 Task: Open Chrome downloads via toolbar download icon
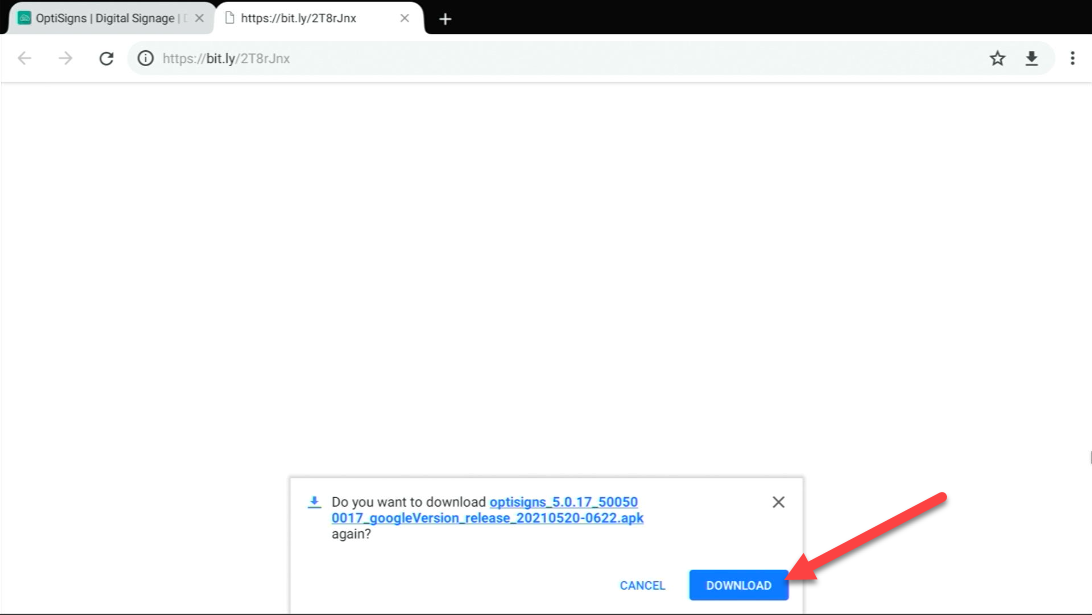tap(1031, 58)
